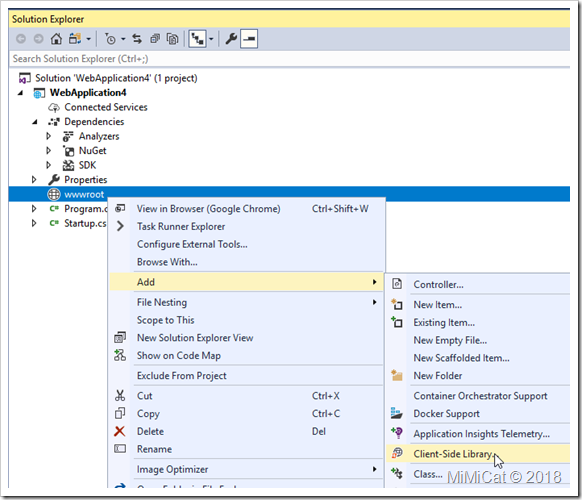Choose New Item... in the Add submenu
The height and width of the screenshot is (500, 582).
pyautogui.click(x=478, y=305)
